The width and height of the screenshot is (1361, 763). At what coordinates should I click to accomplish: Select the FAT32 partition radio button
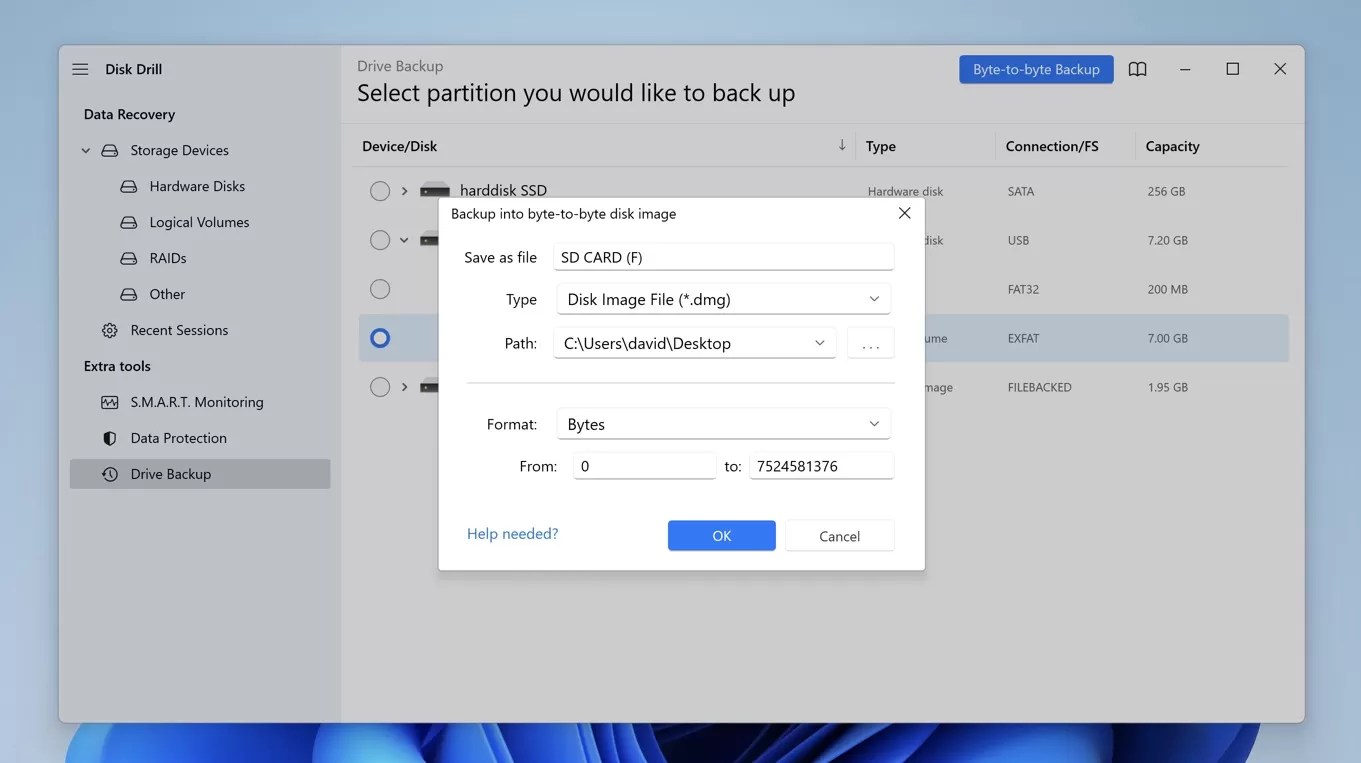380,289
